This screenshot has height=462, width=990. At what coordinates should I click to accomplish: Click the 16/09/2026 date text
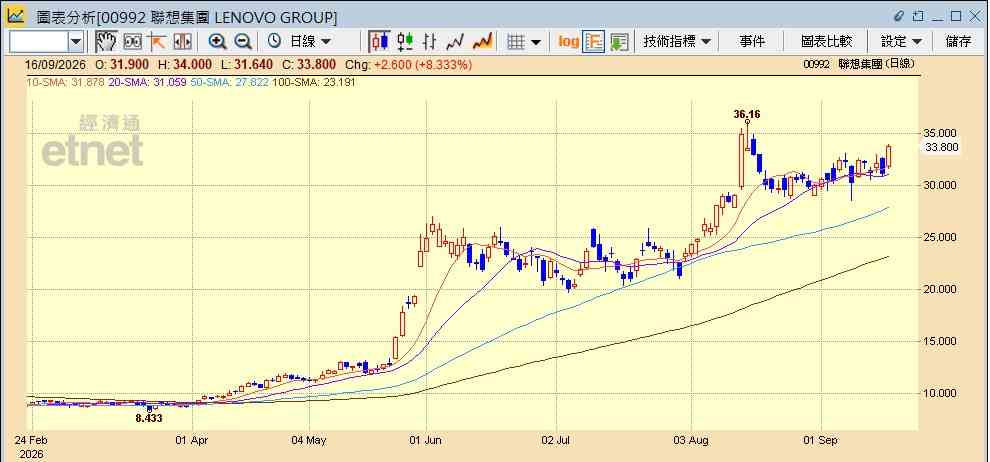(x=54, y=64)
